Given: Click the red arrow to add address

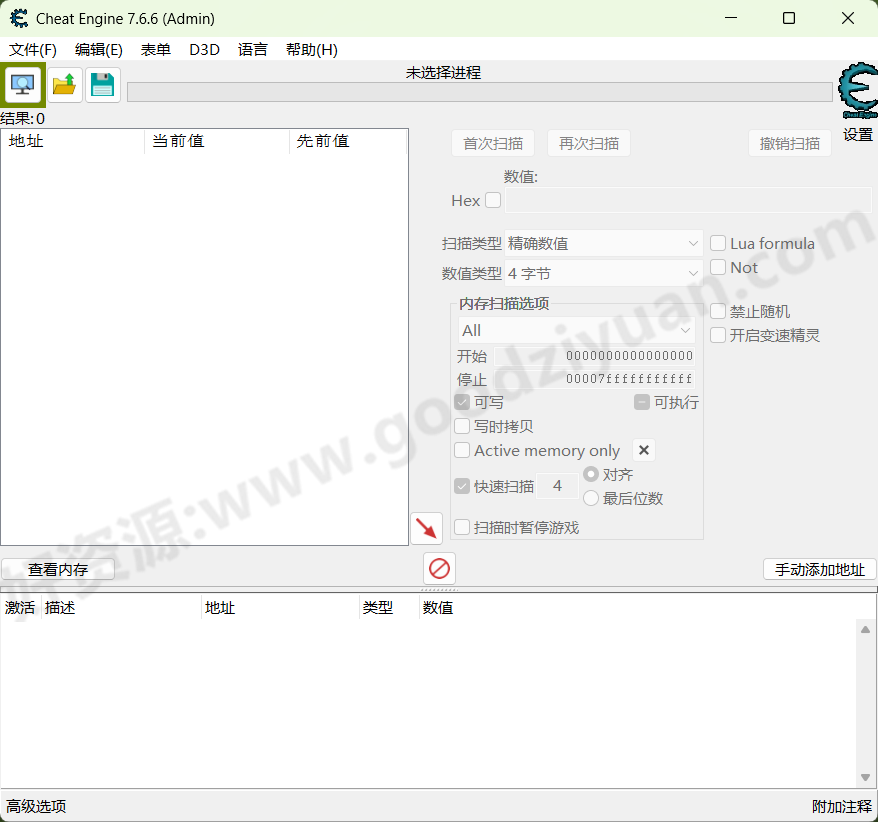Looking at the screenshot, I should (x=426, y=528).
